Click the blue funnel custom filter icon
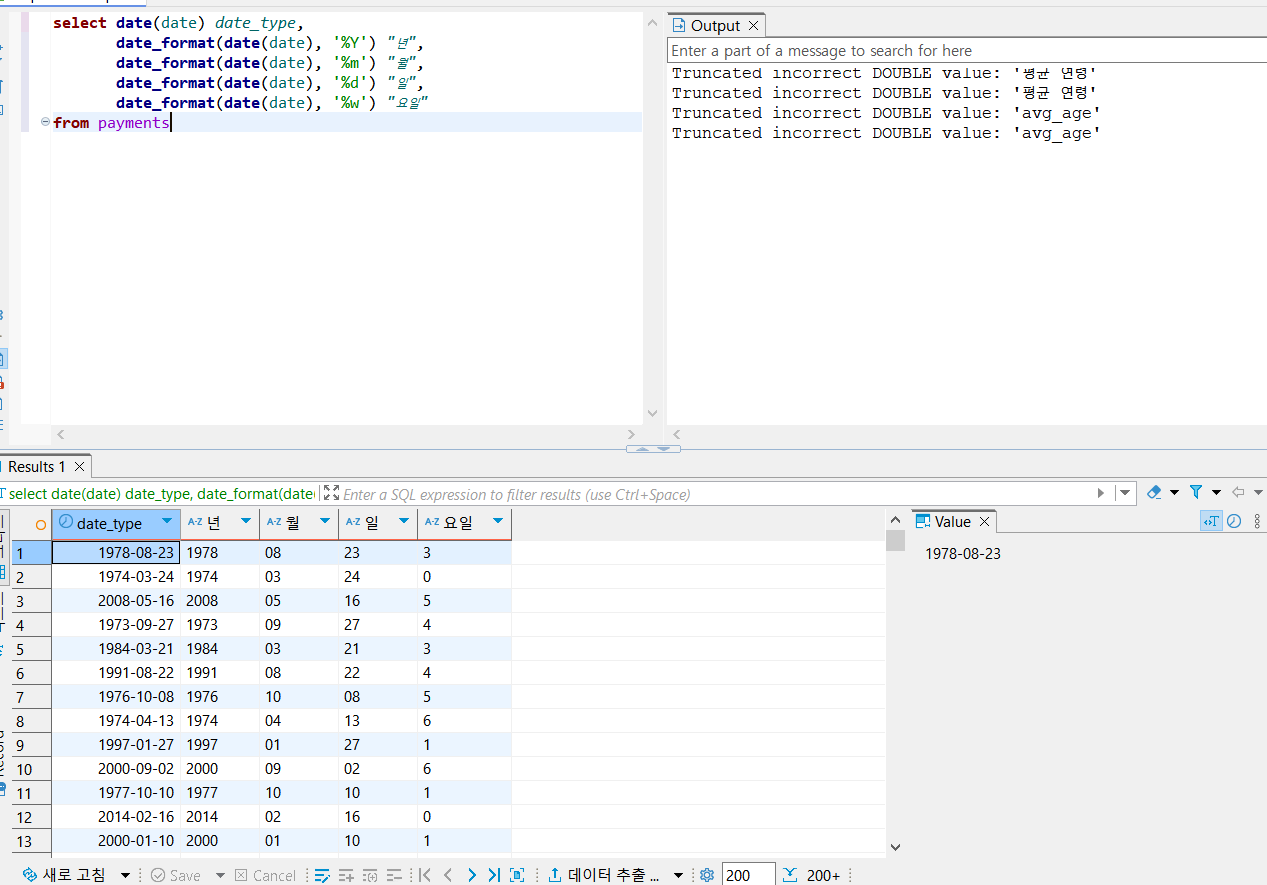 [1196, 492]
